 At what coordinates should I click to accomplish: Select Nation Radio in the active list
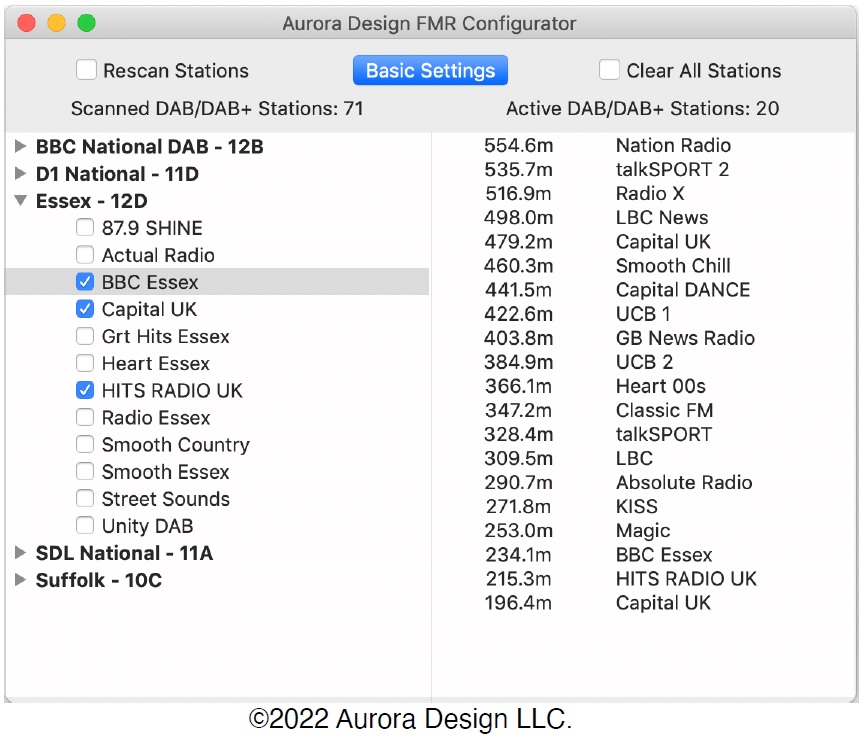pyautogui.click(x=673, y=145)
